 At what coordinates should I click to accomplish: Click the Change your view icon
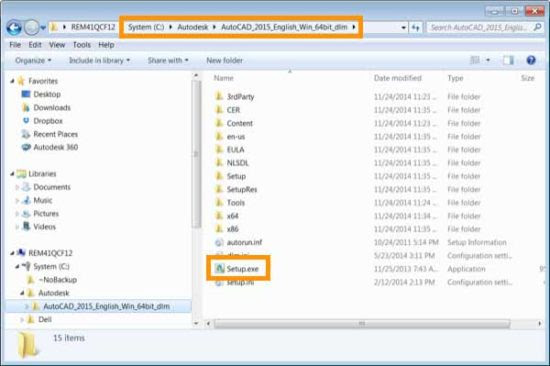coord(475,60)
